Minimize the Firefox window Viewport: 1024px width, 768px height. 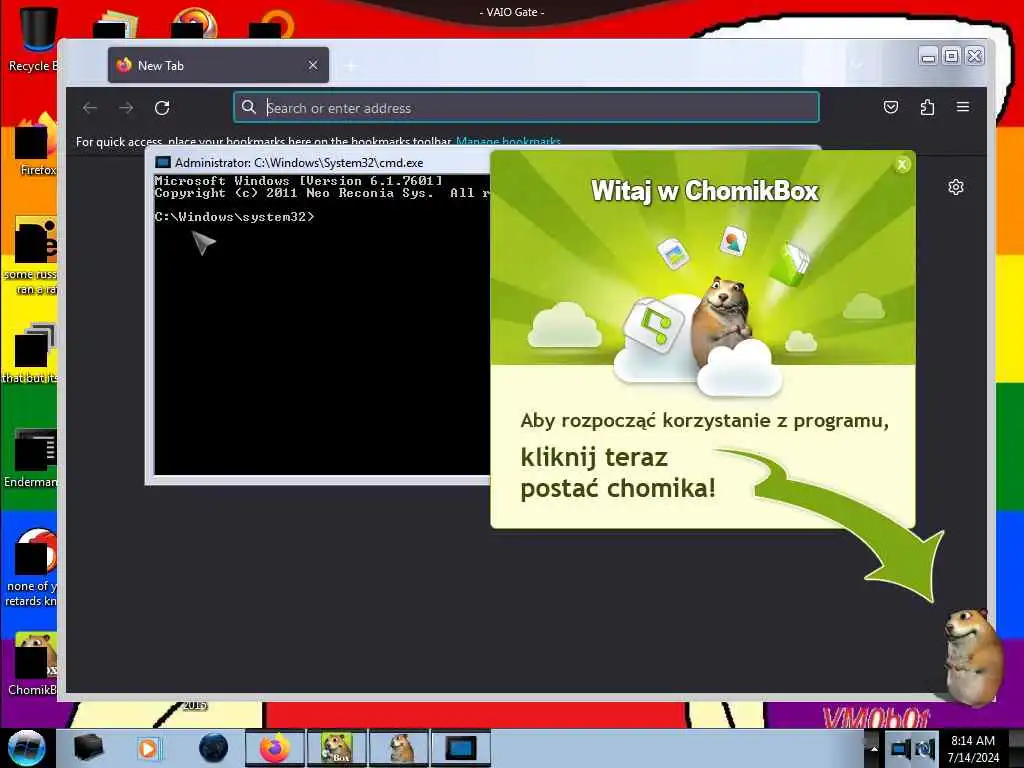coord(928,57)
